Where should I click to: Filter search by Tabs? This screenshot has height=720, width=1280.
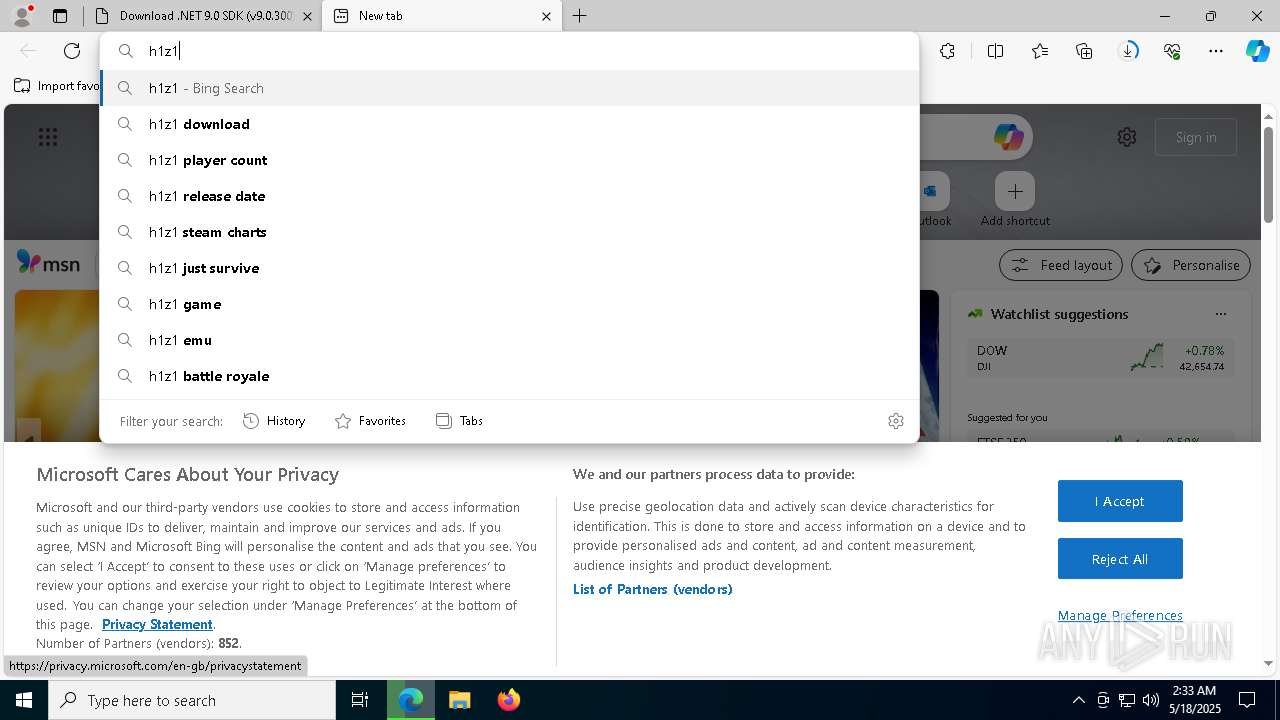tap(459, 421)
